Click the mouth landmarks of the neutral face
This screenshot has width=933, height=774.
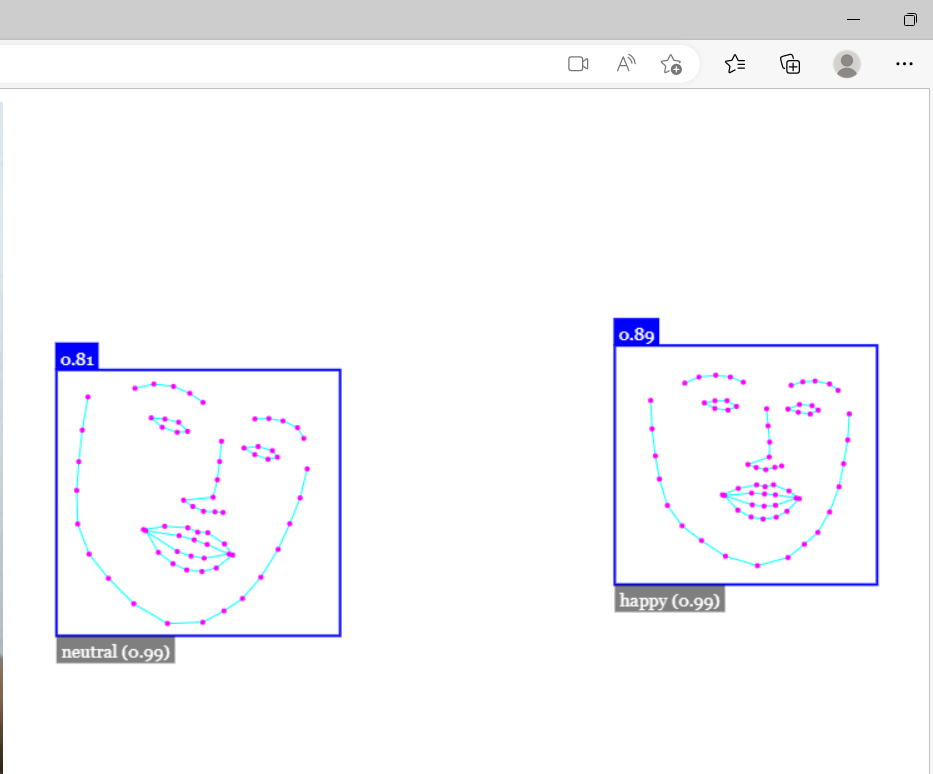188,547
